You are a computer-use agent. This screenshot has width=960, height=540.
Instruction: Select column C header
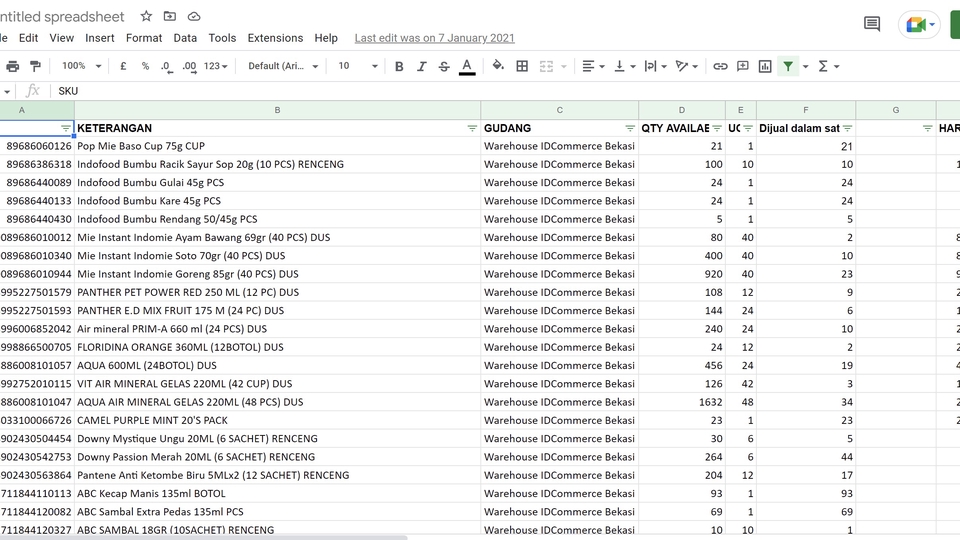click(560, 110)
